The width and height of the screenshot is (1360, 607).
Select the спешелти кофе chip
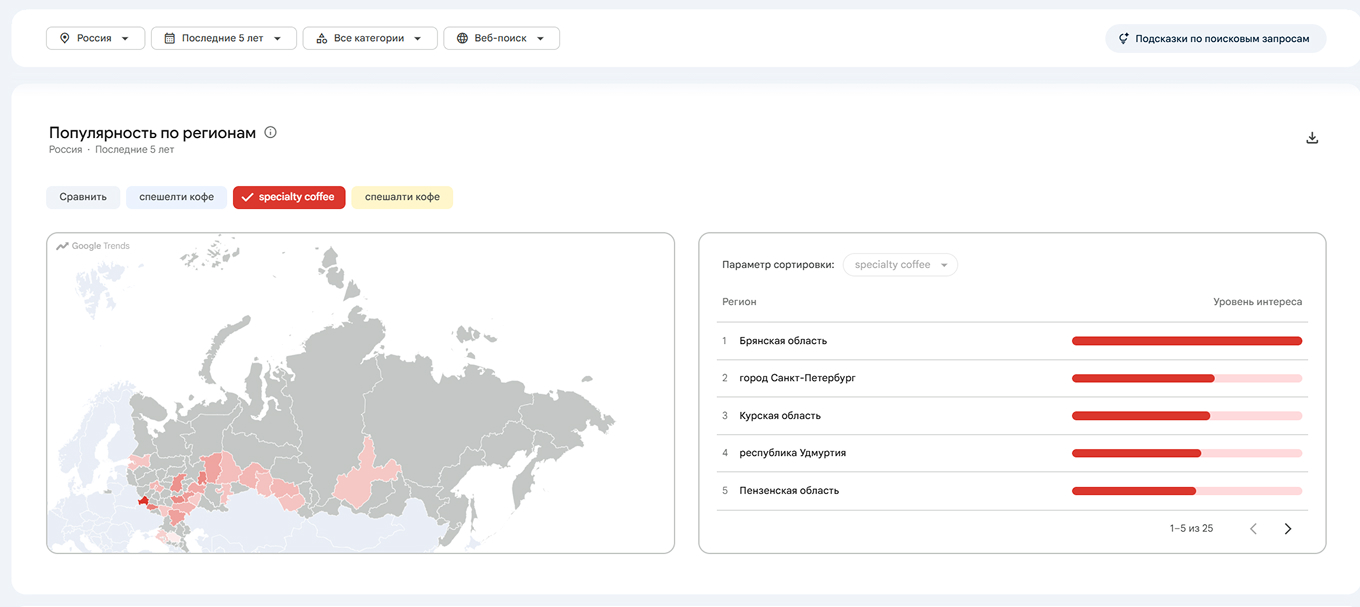point(176,197)
